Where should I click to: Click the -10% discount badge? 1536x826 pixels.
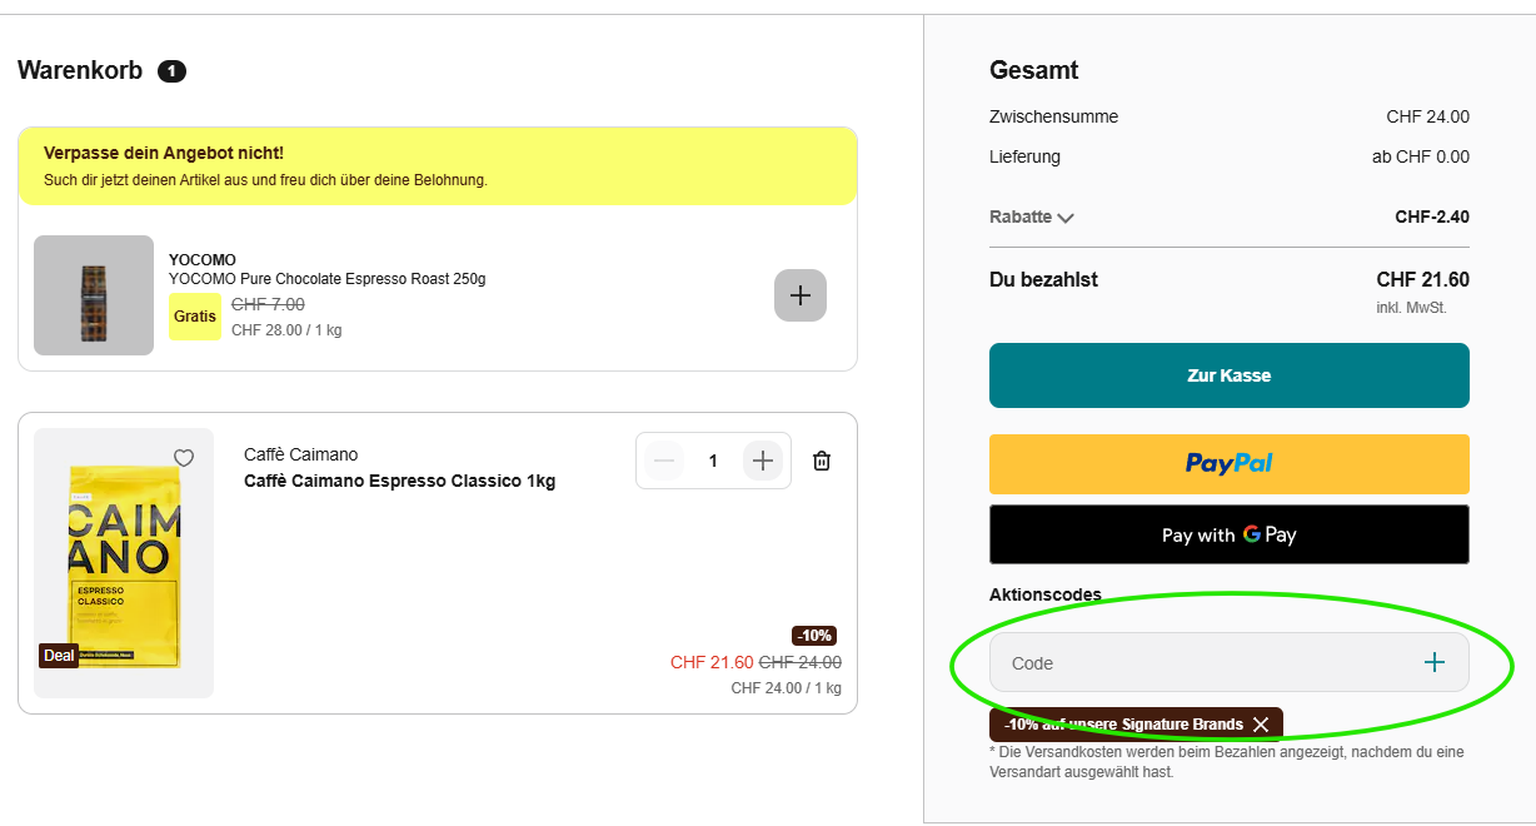point(815,635)
